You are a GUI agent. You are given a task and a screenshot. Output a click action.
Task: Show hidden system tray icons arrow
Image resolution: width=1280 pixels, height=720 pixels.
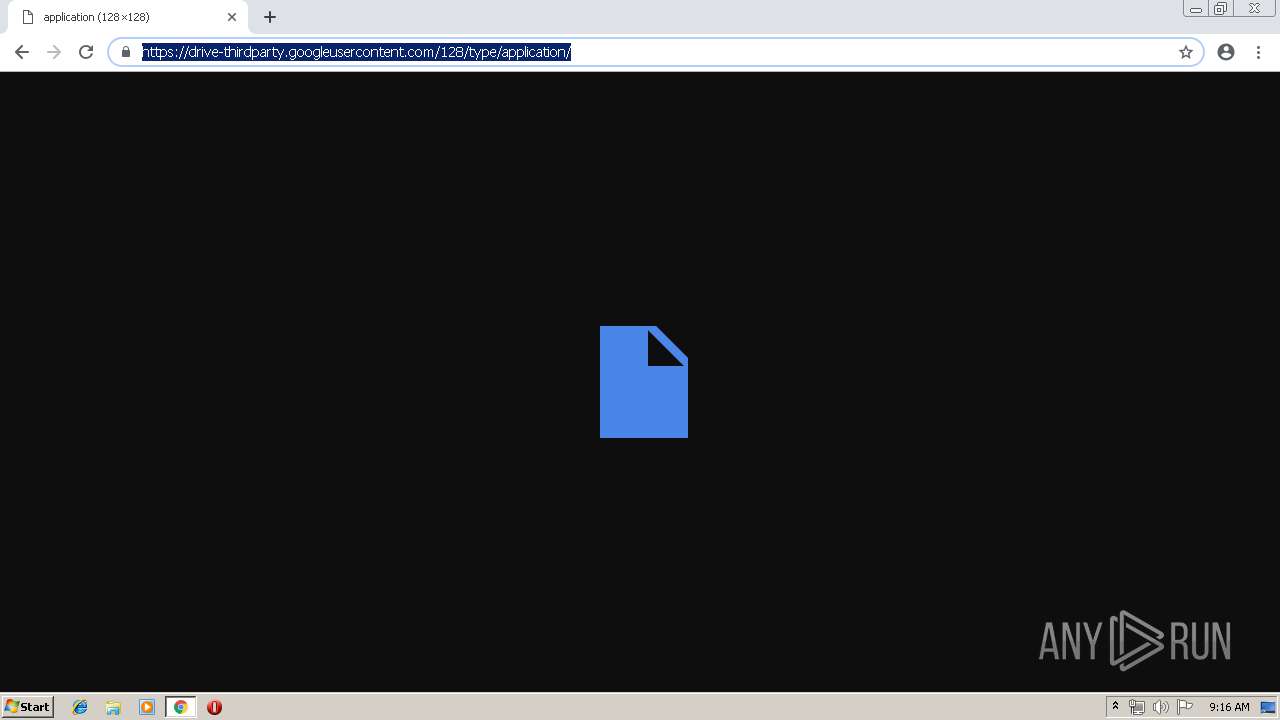(1116, 707)
